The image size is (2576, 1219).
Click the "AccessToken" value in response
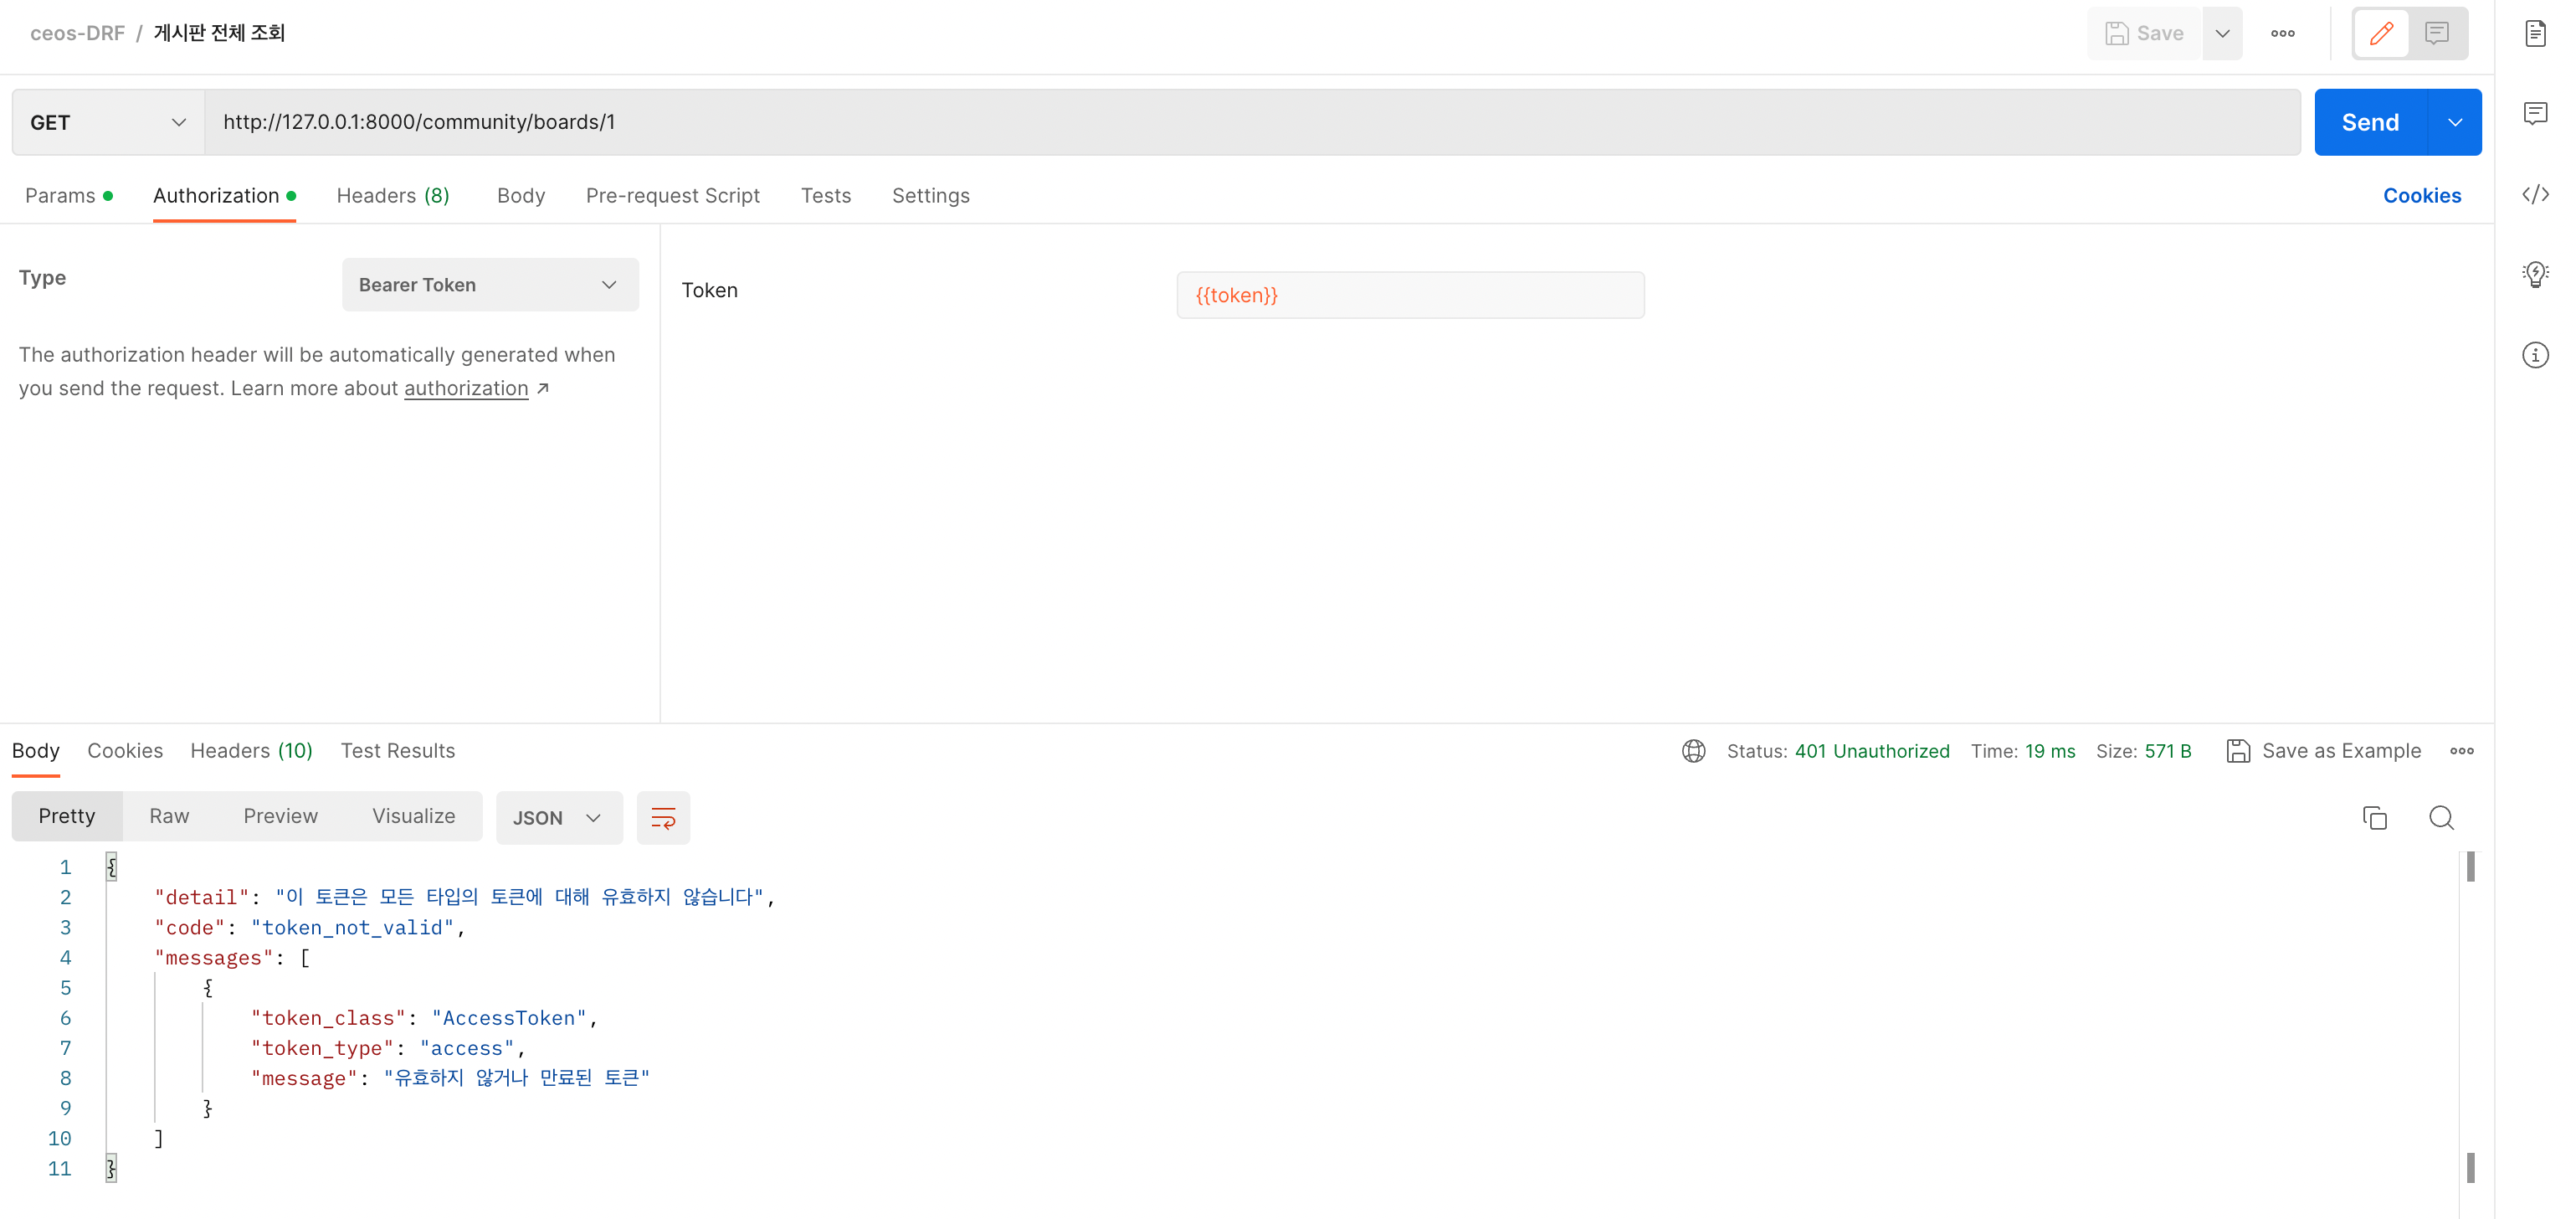tap(509, 1018)
